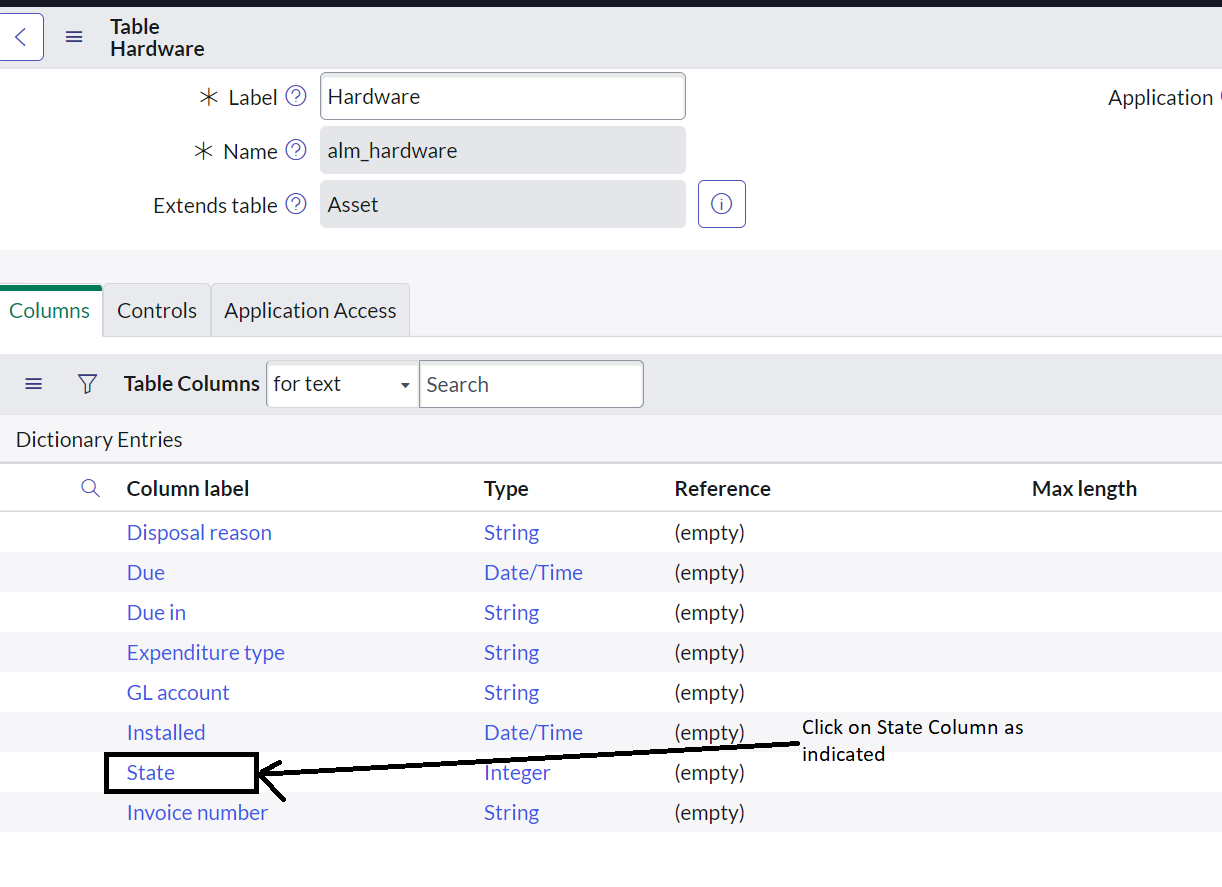Click the Label input containing Hardware
This screenshot has height=887, width=1222.
pyautogui.click(x=503, y=96)
